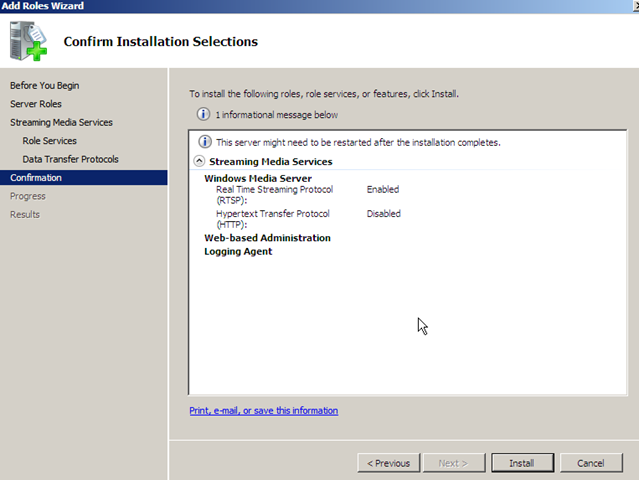Click the Progress step in the sidebar
Viewport: 639px width, 480px height.
(28, 196)
